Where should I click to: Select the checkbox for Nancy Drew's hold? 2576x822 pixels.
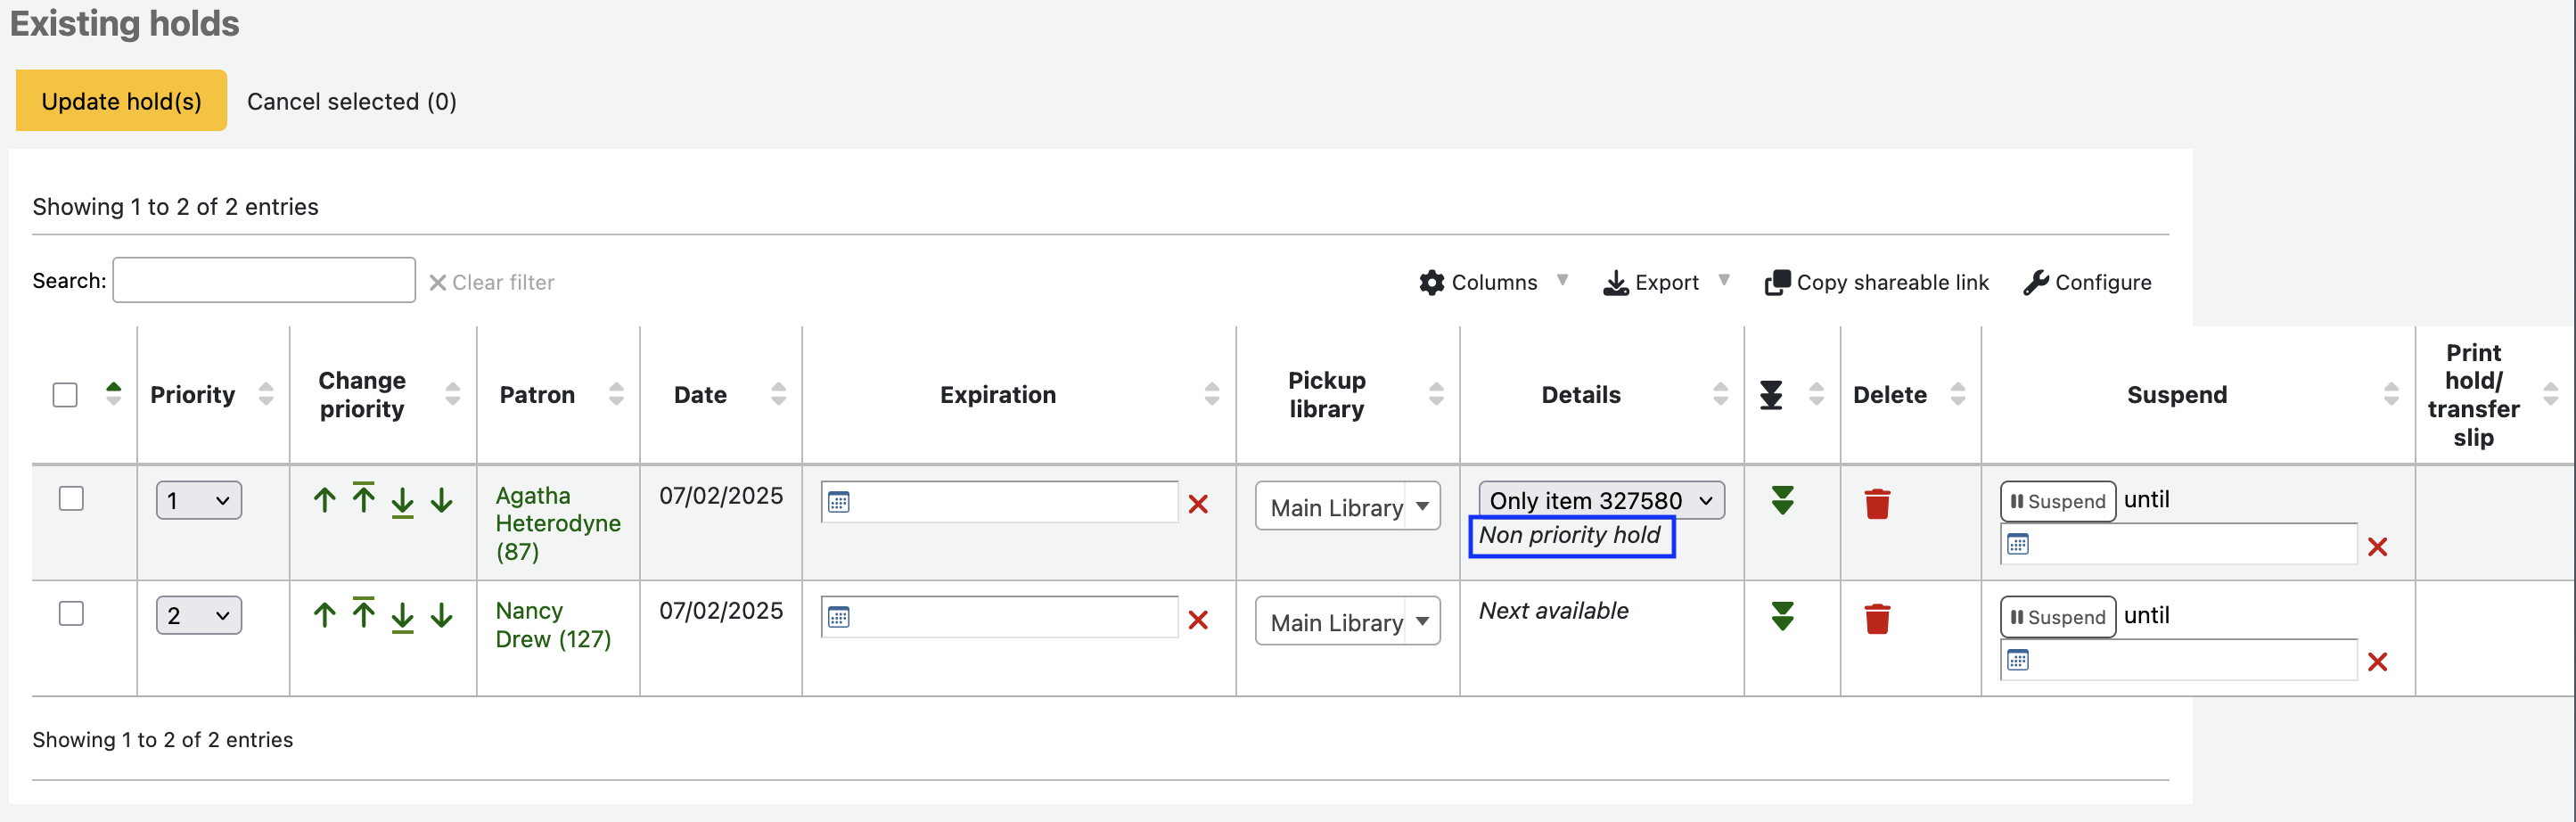[x=71, y=613]
